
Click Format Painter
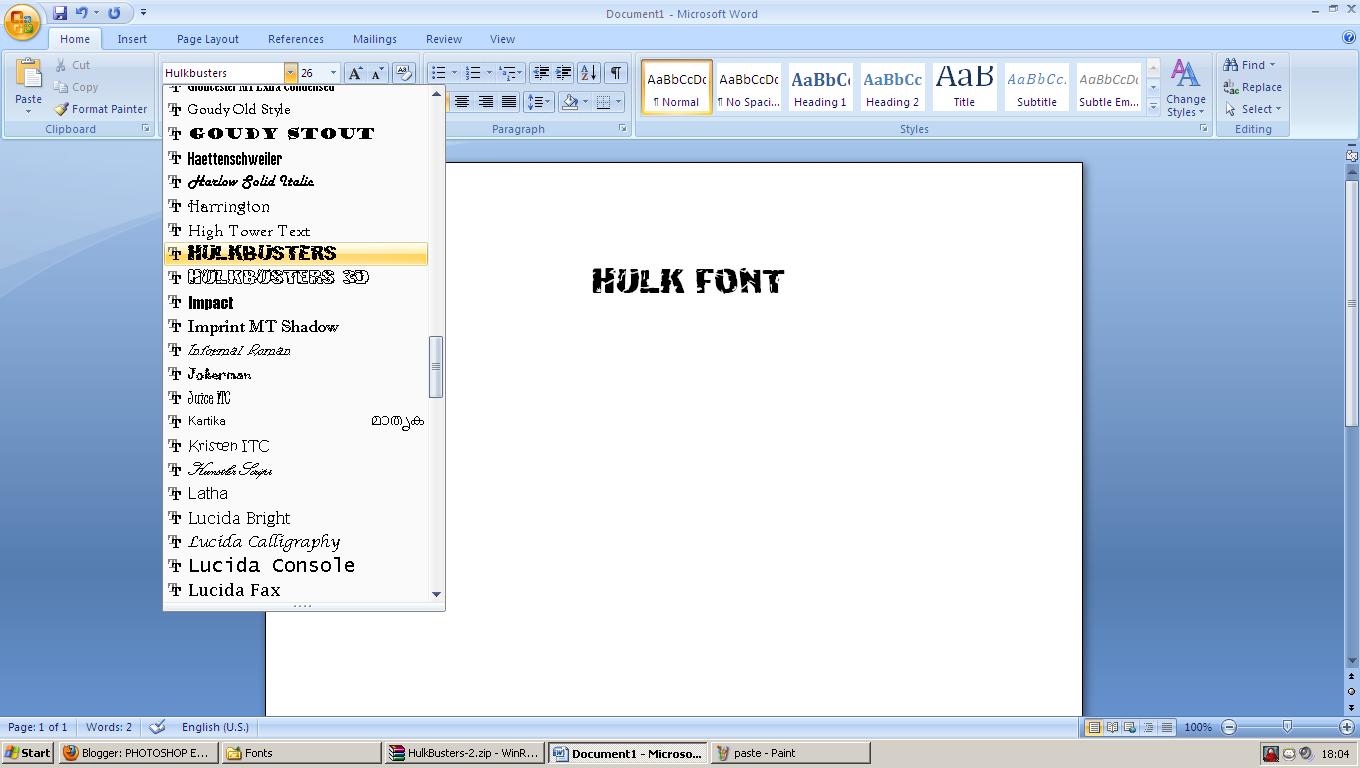tap(100, 109)
